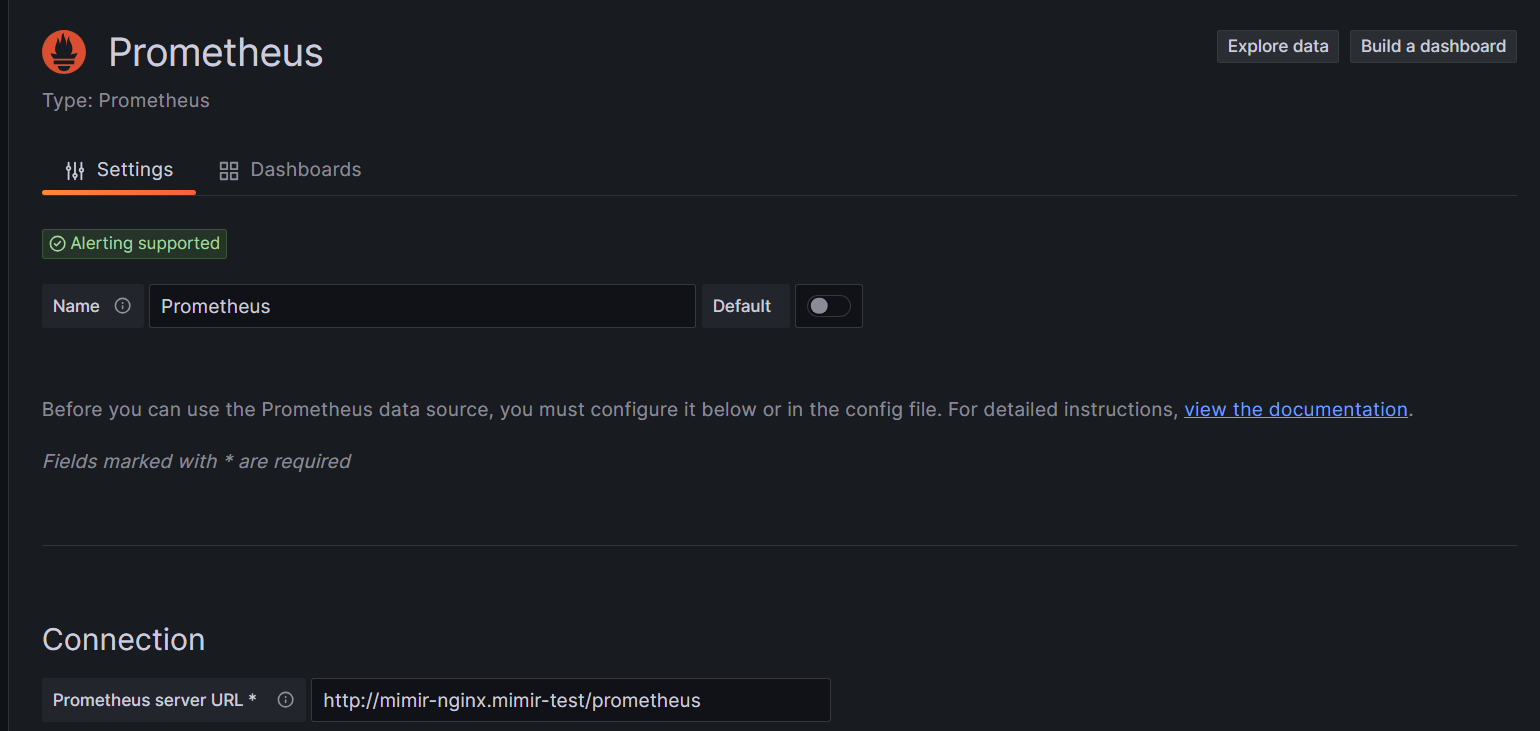This screenshot has height=731, width=1540.
Task: Click the info icon beside Name label
Action: tap(123, 306)
